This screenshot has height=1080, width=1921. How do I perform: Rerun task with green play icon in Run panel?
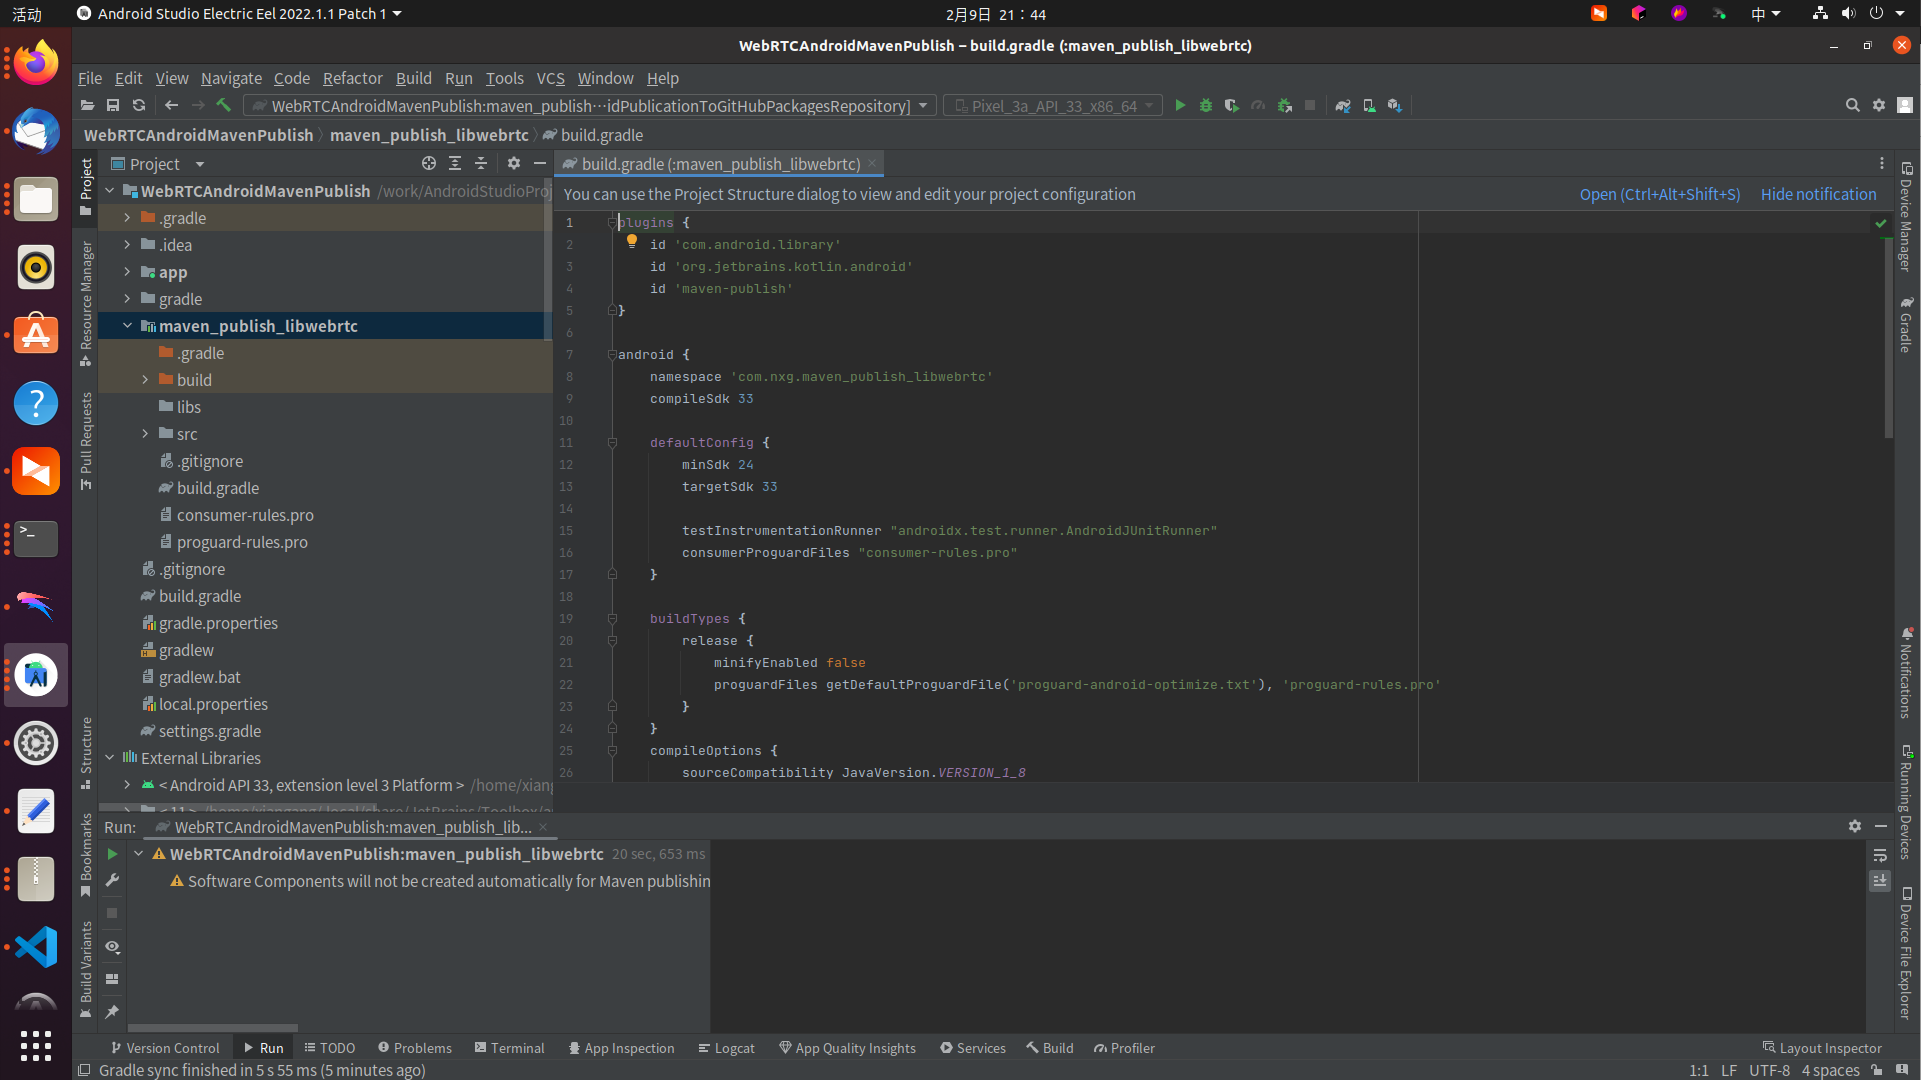tap(112, 854)
